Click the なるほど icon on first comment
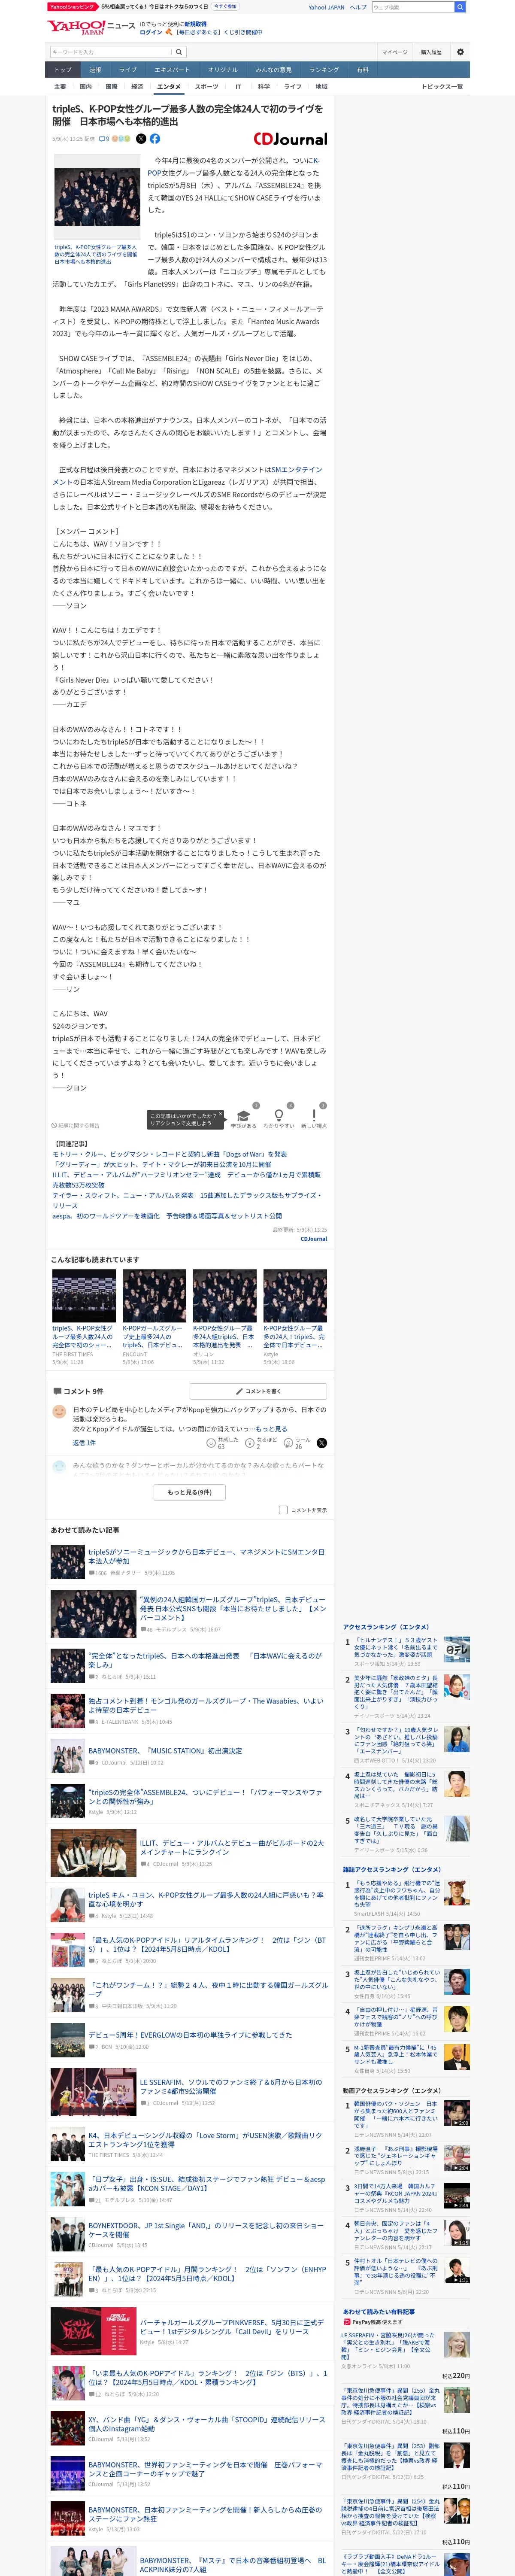 click(x=250, y=1443)
